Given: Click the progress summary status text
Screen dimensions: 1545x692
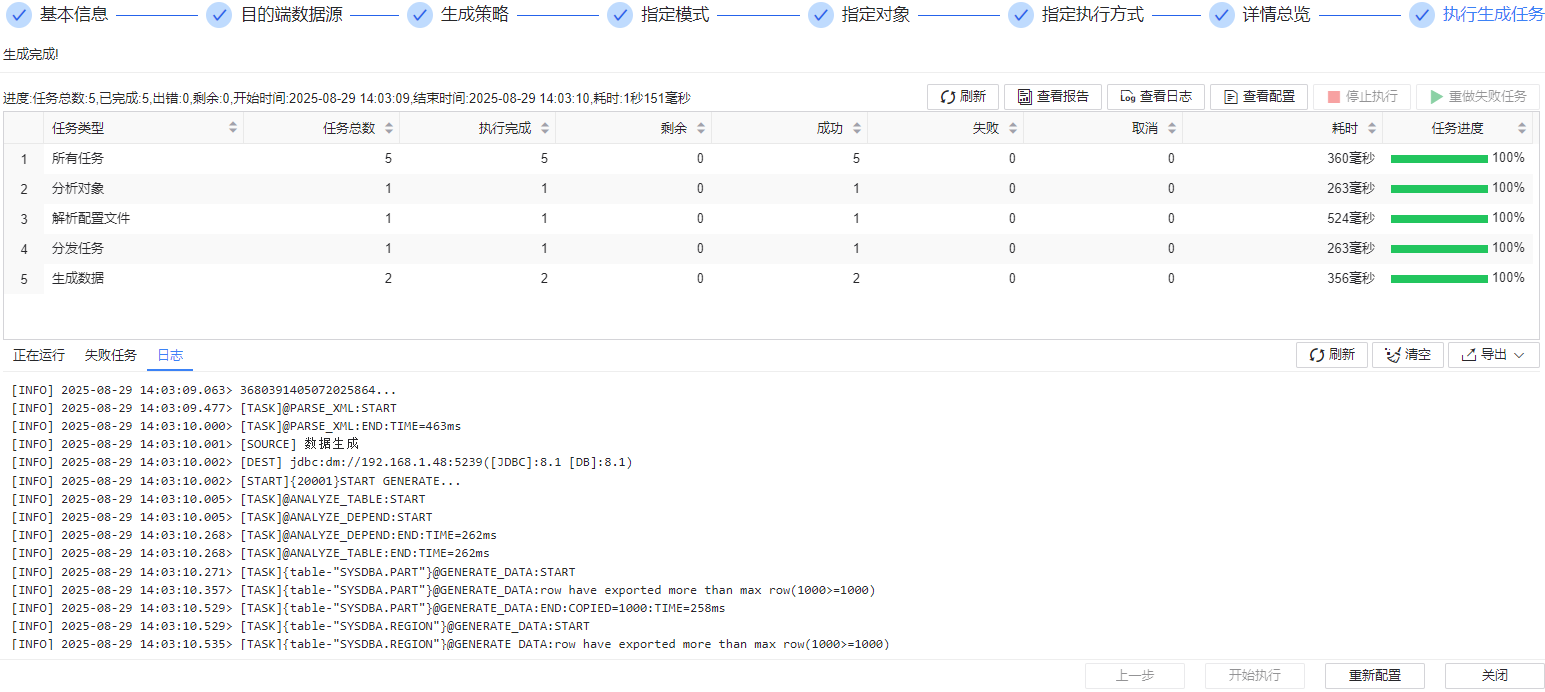Looking at the screenshot, I should (x=347, y=98).
